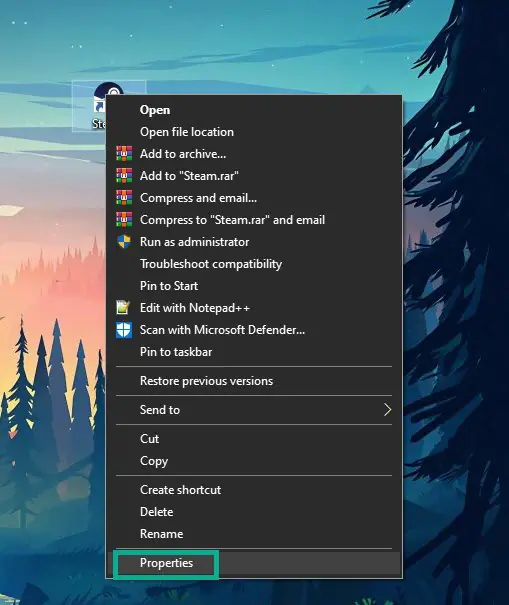Click WinRAR icon beside Compress to "Steam.rar" and email
This screenshot has width=509, height=605.
(x=124, y=220)
